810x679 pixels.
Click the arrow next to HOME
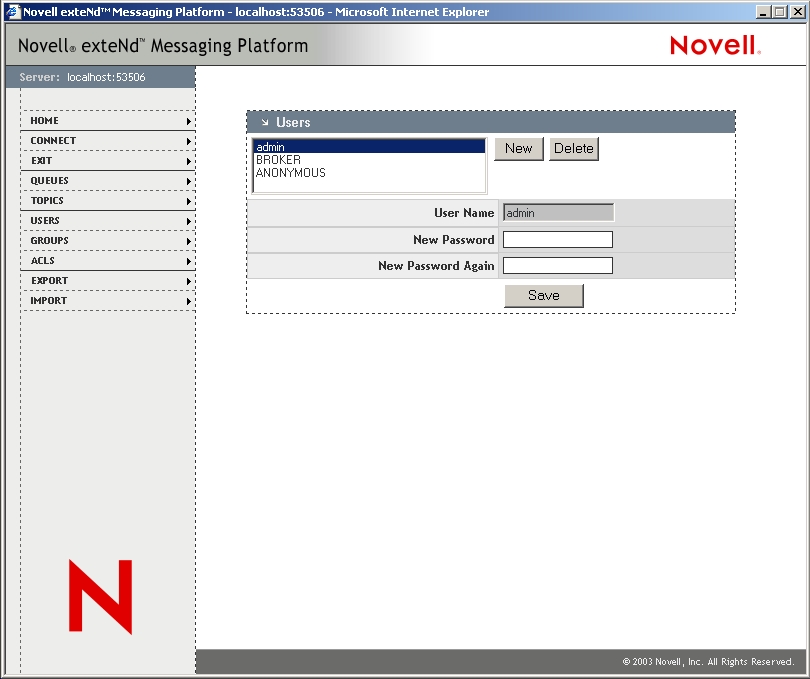(x=189, y=121)
